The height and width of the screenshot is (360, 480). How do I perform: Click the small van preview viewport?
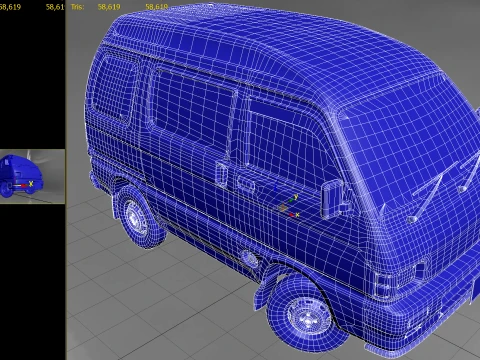(x=32, y=176)
